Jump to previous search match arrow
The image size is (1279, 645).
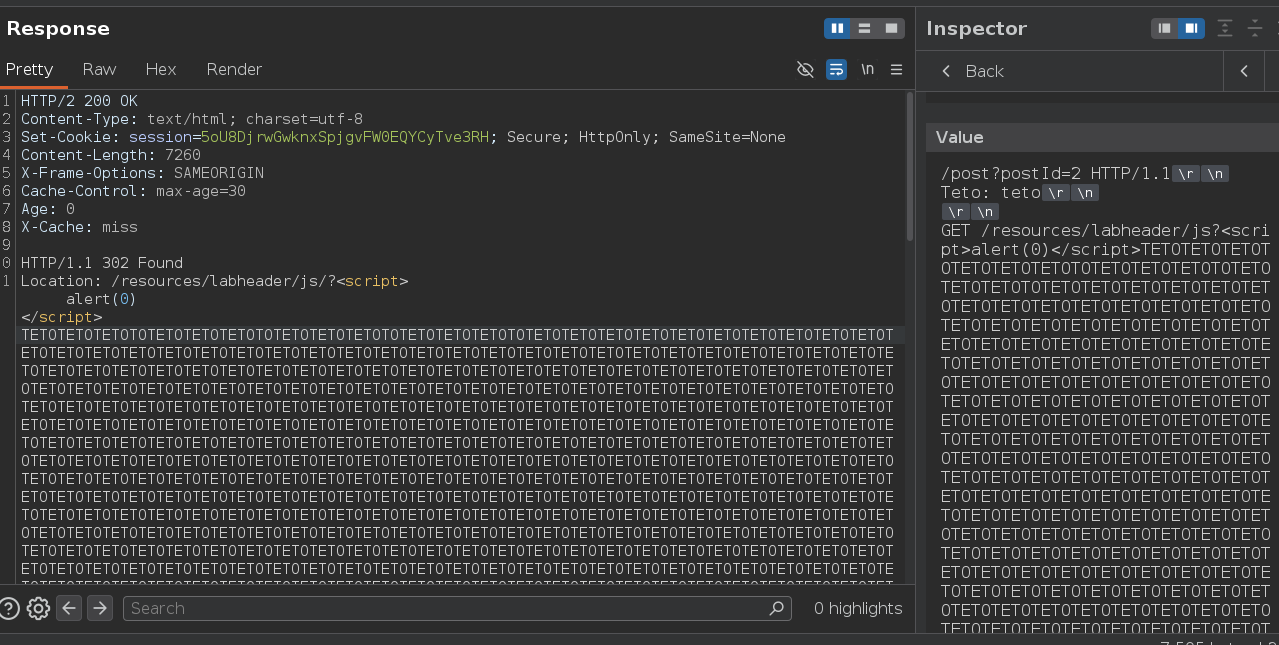(69, 608)
